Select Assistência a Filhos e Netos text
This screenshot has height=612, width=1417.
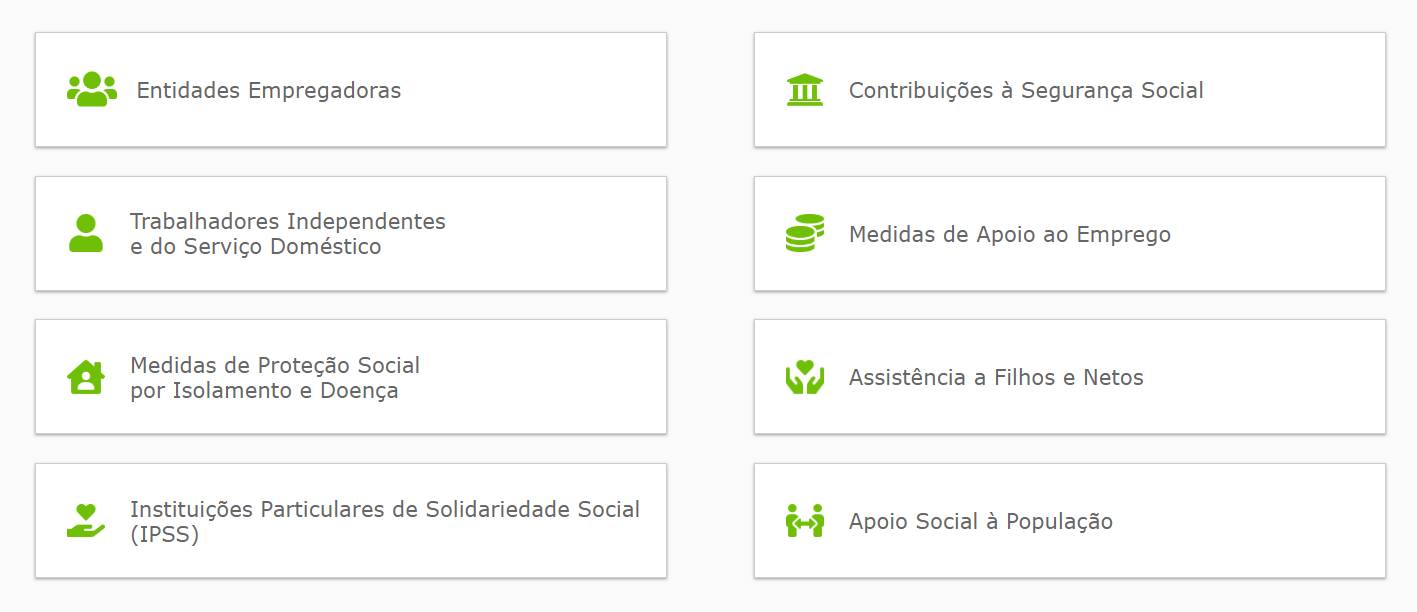click(996, 377)
